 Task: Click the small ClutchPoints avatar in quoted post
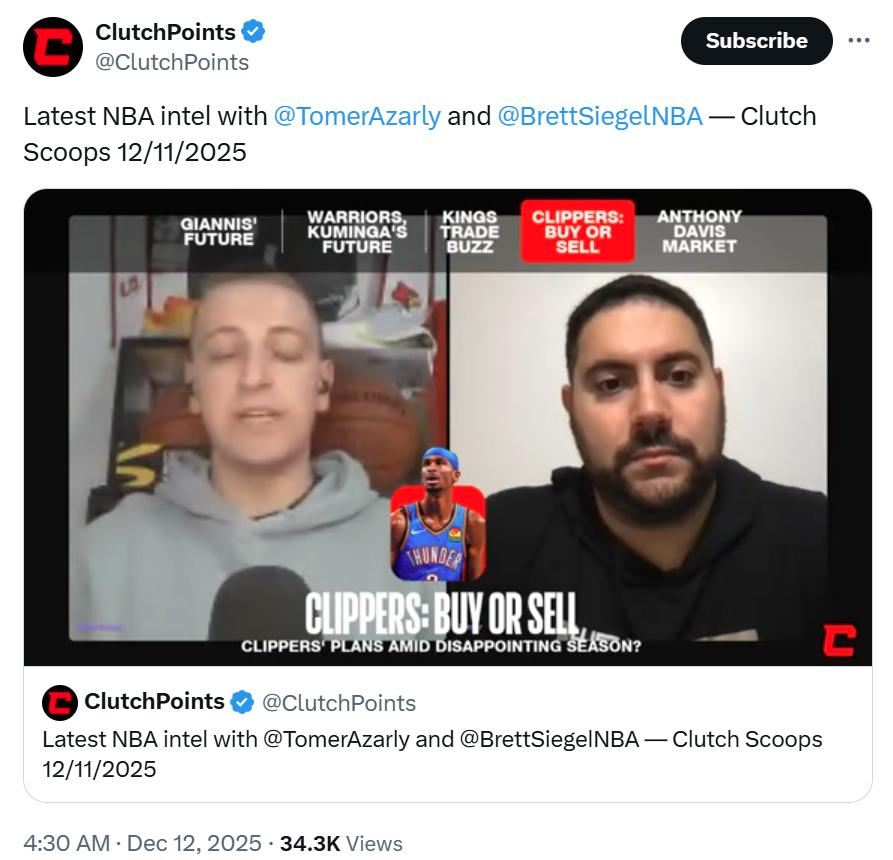pos(59,702)
